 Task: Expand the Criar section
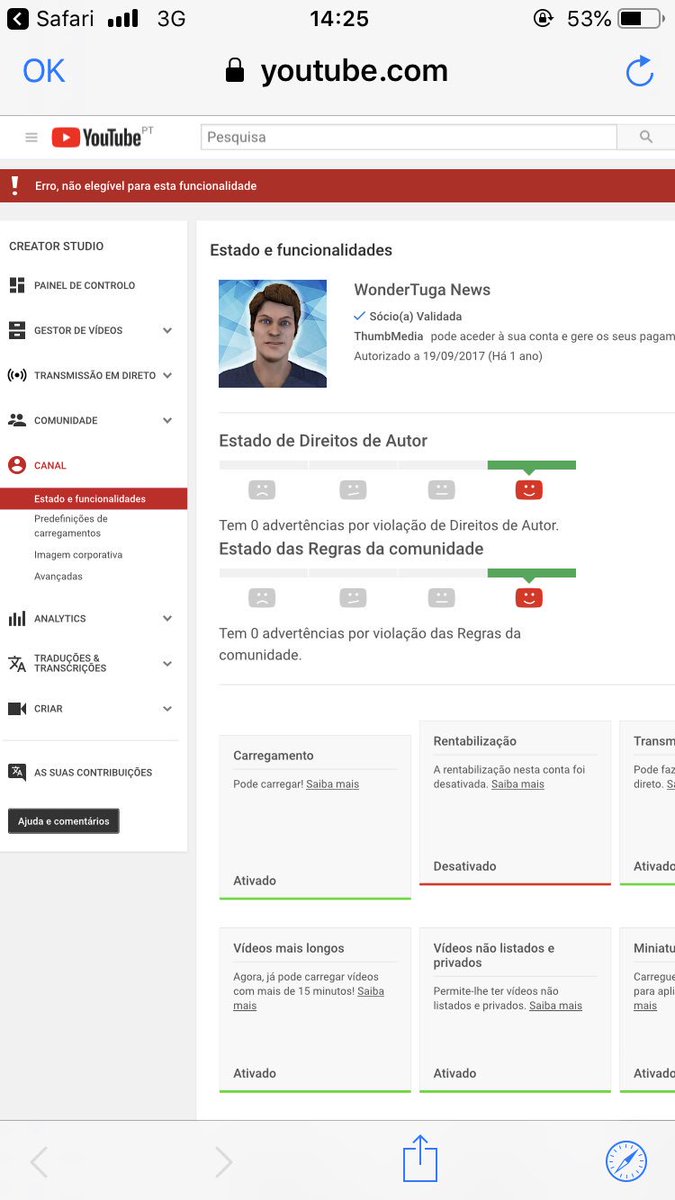click(167, 709)
